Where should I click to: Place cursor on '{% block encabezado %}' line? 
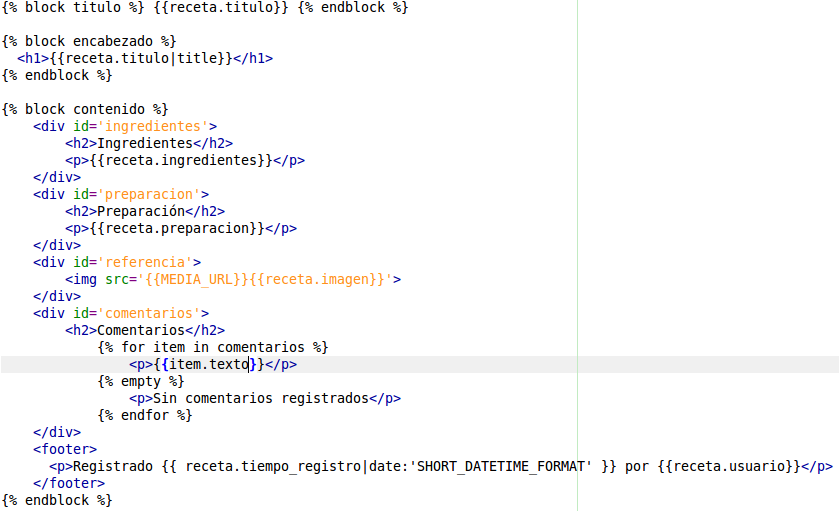pyautogui.click(x=89, y=41)
